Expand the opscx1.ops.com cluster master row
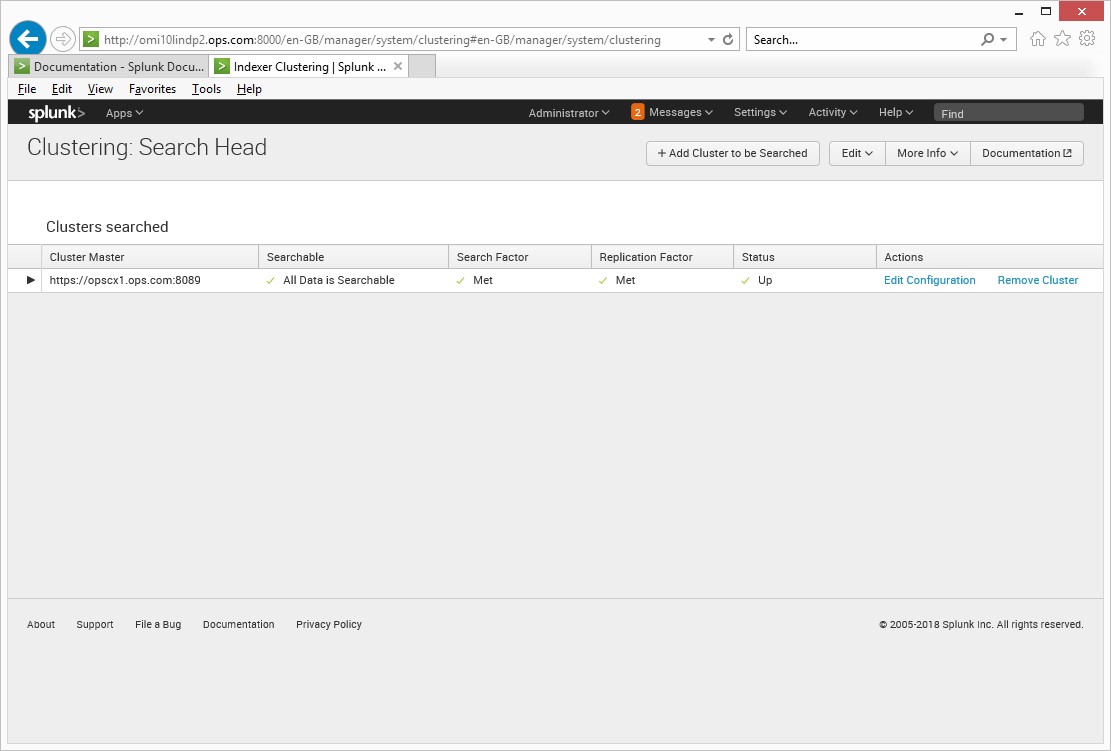The image size is (1111, 751). 30,281
